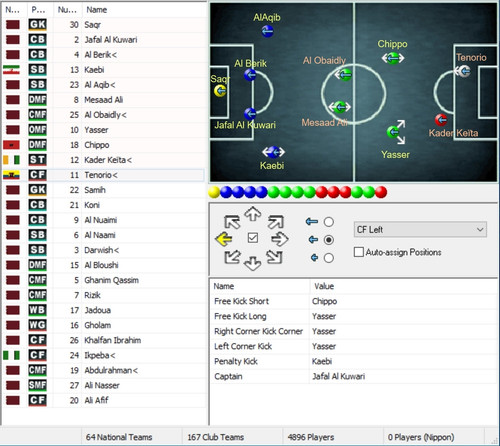500x446 pixels.
Task: Click the P... position column header
Action: [40, 10]
